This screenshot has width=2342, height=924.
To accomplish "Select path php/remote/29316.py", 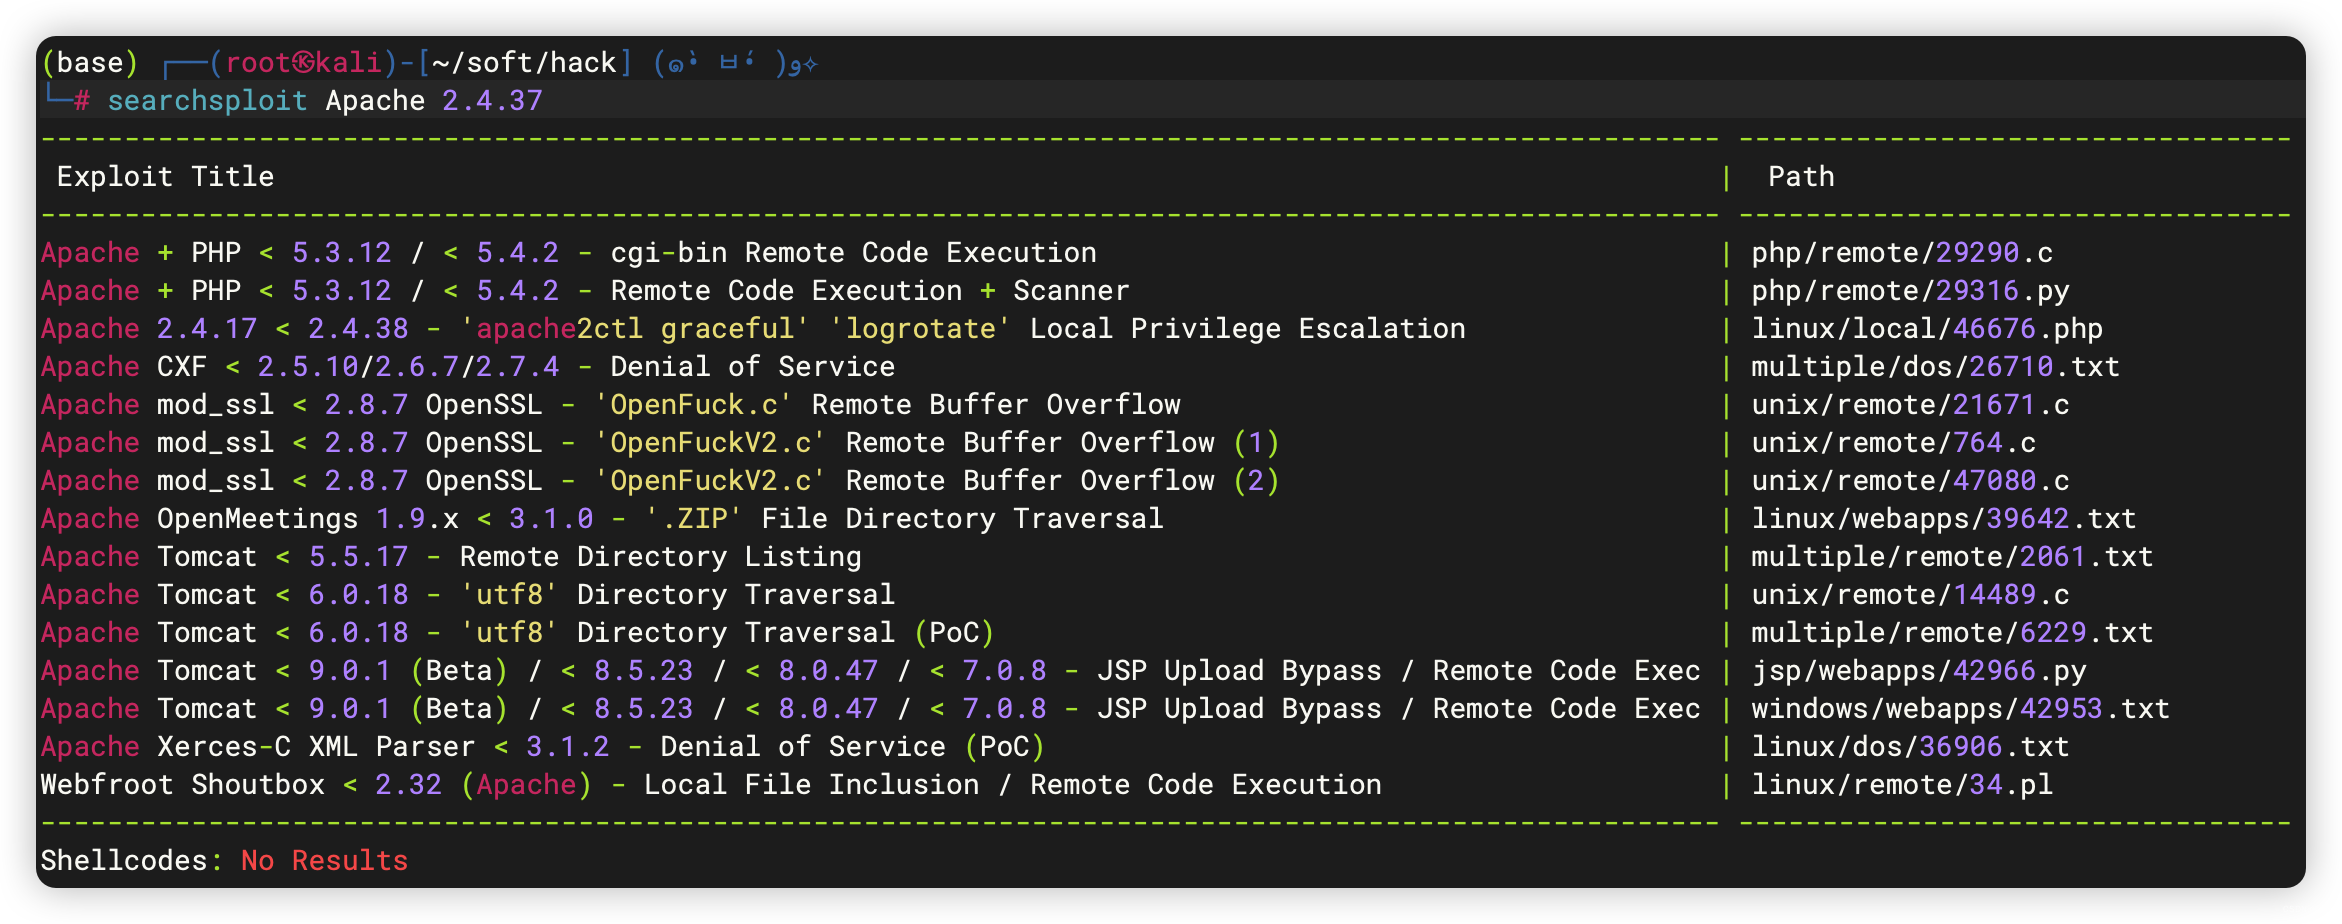I will click(1910, 291).
